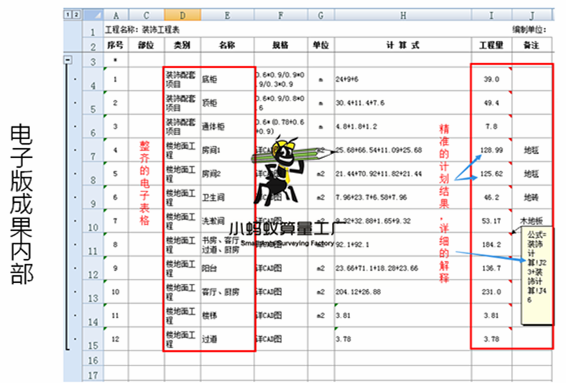Show outline level 2
The height and width of the screenshot is (383, 566).
click(x=76, y=15)
